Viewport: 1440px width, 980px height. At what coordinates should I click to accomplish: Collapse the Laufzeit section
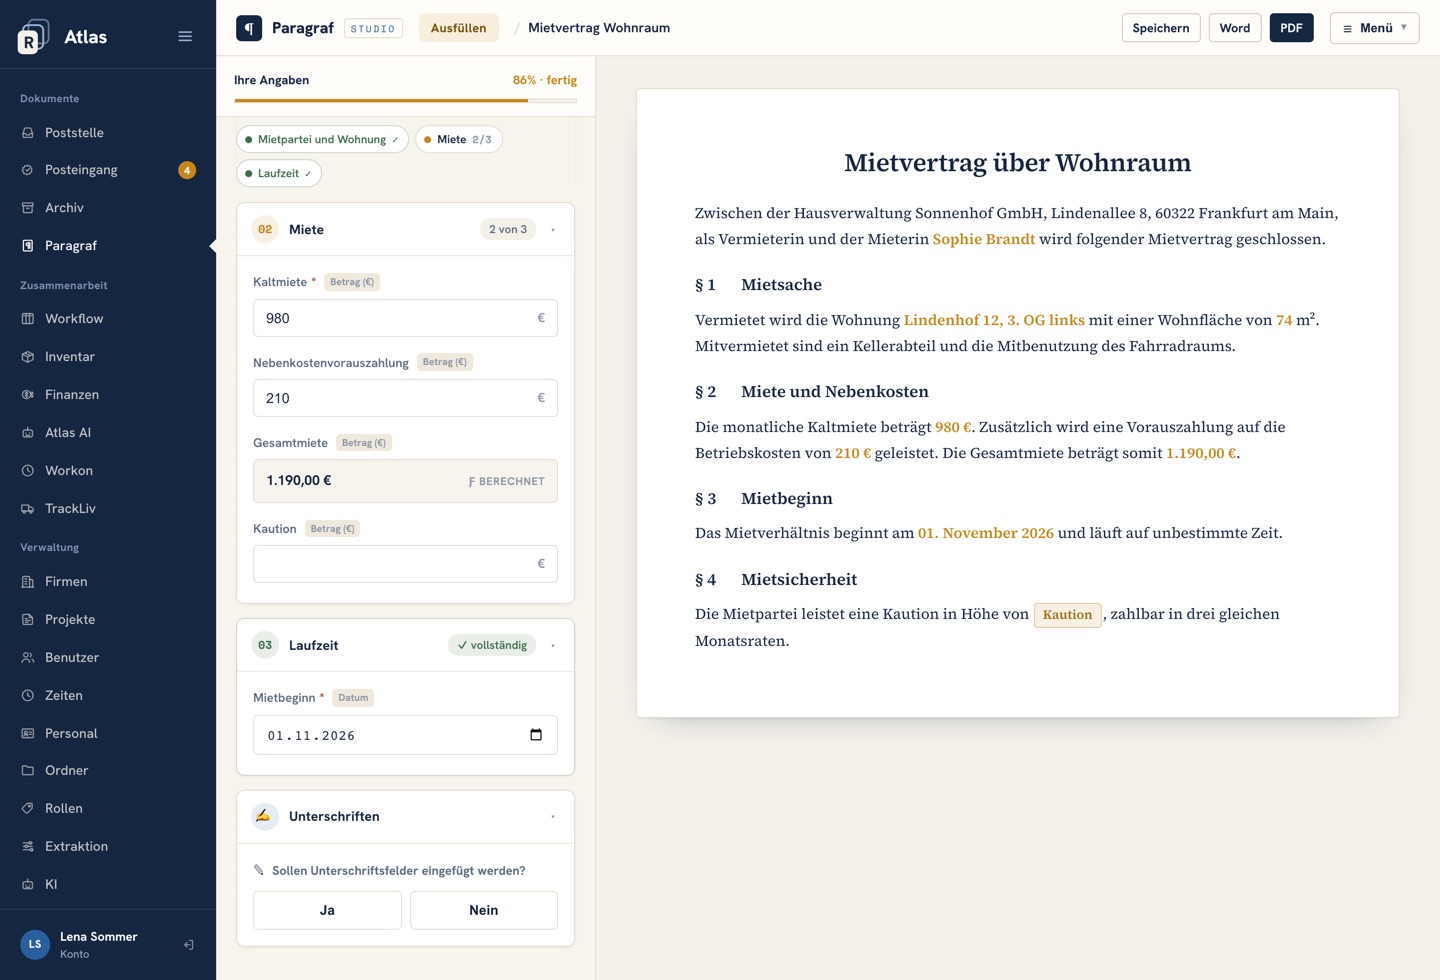tap(553, 646)
